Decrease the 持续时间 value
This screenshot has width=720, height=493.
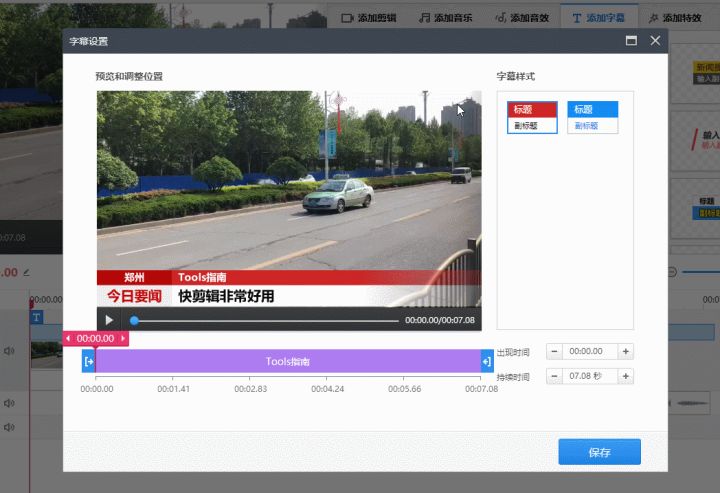[x=554, y=376]
